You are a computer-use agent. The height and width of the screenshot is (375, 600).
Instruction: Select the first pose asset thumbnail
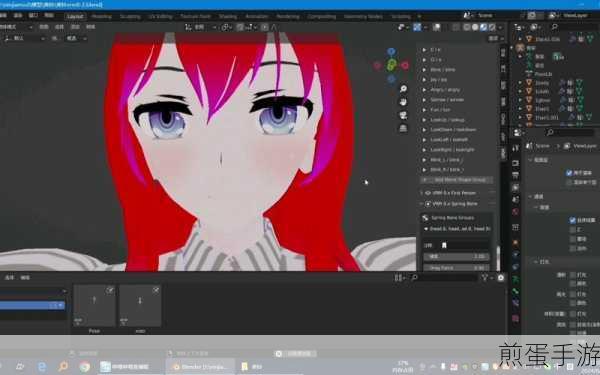pos(94,305)
